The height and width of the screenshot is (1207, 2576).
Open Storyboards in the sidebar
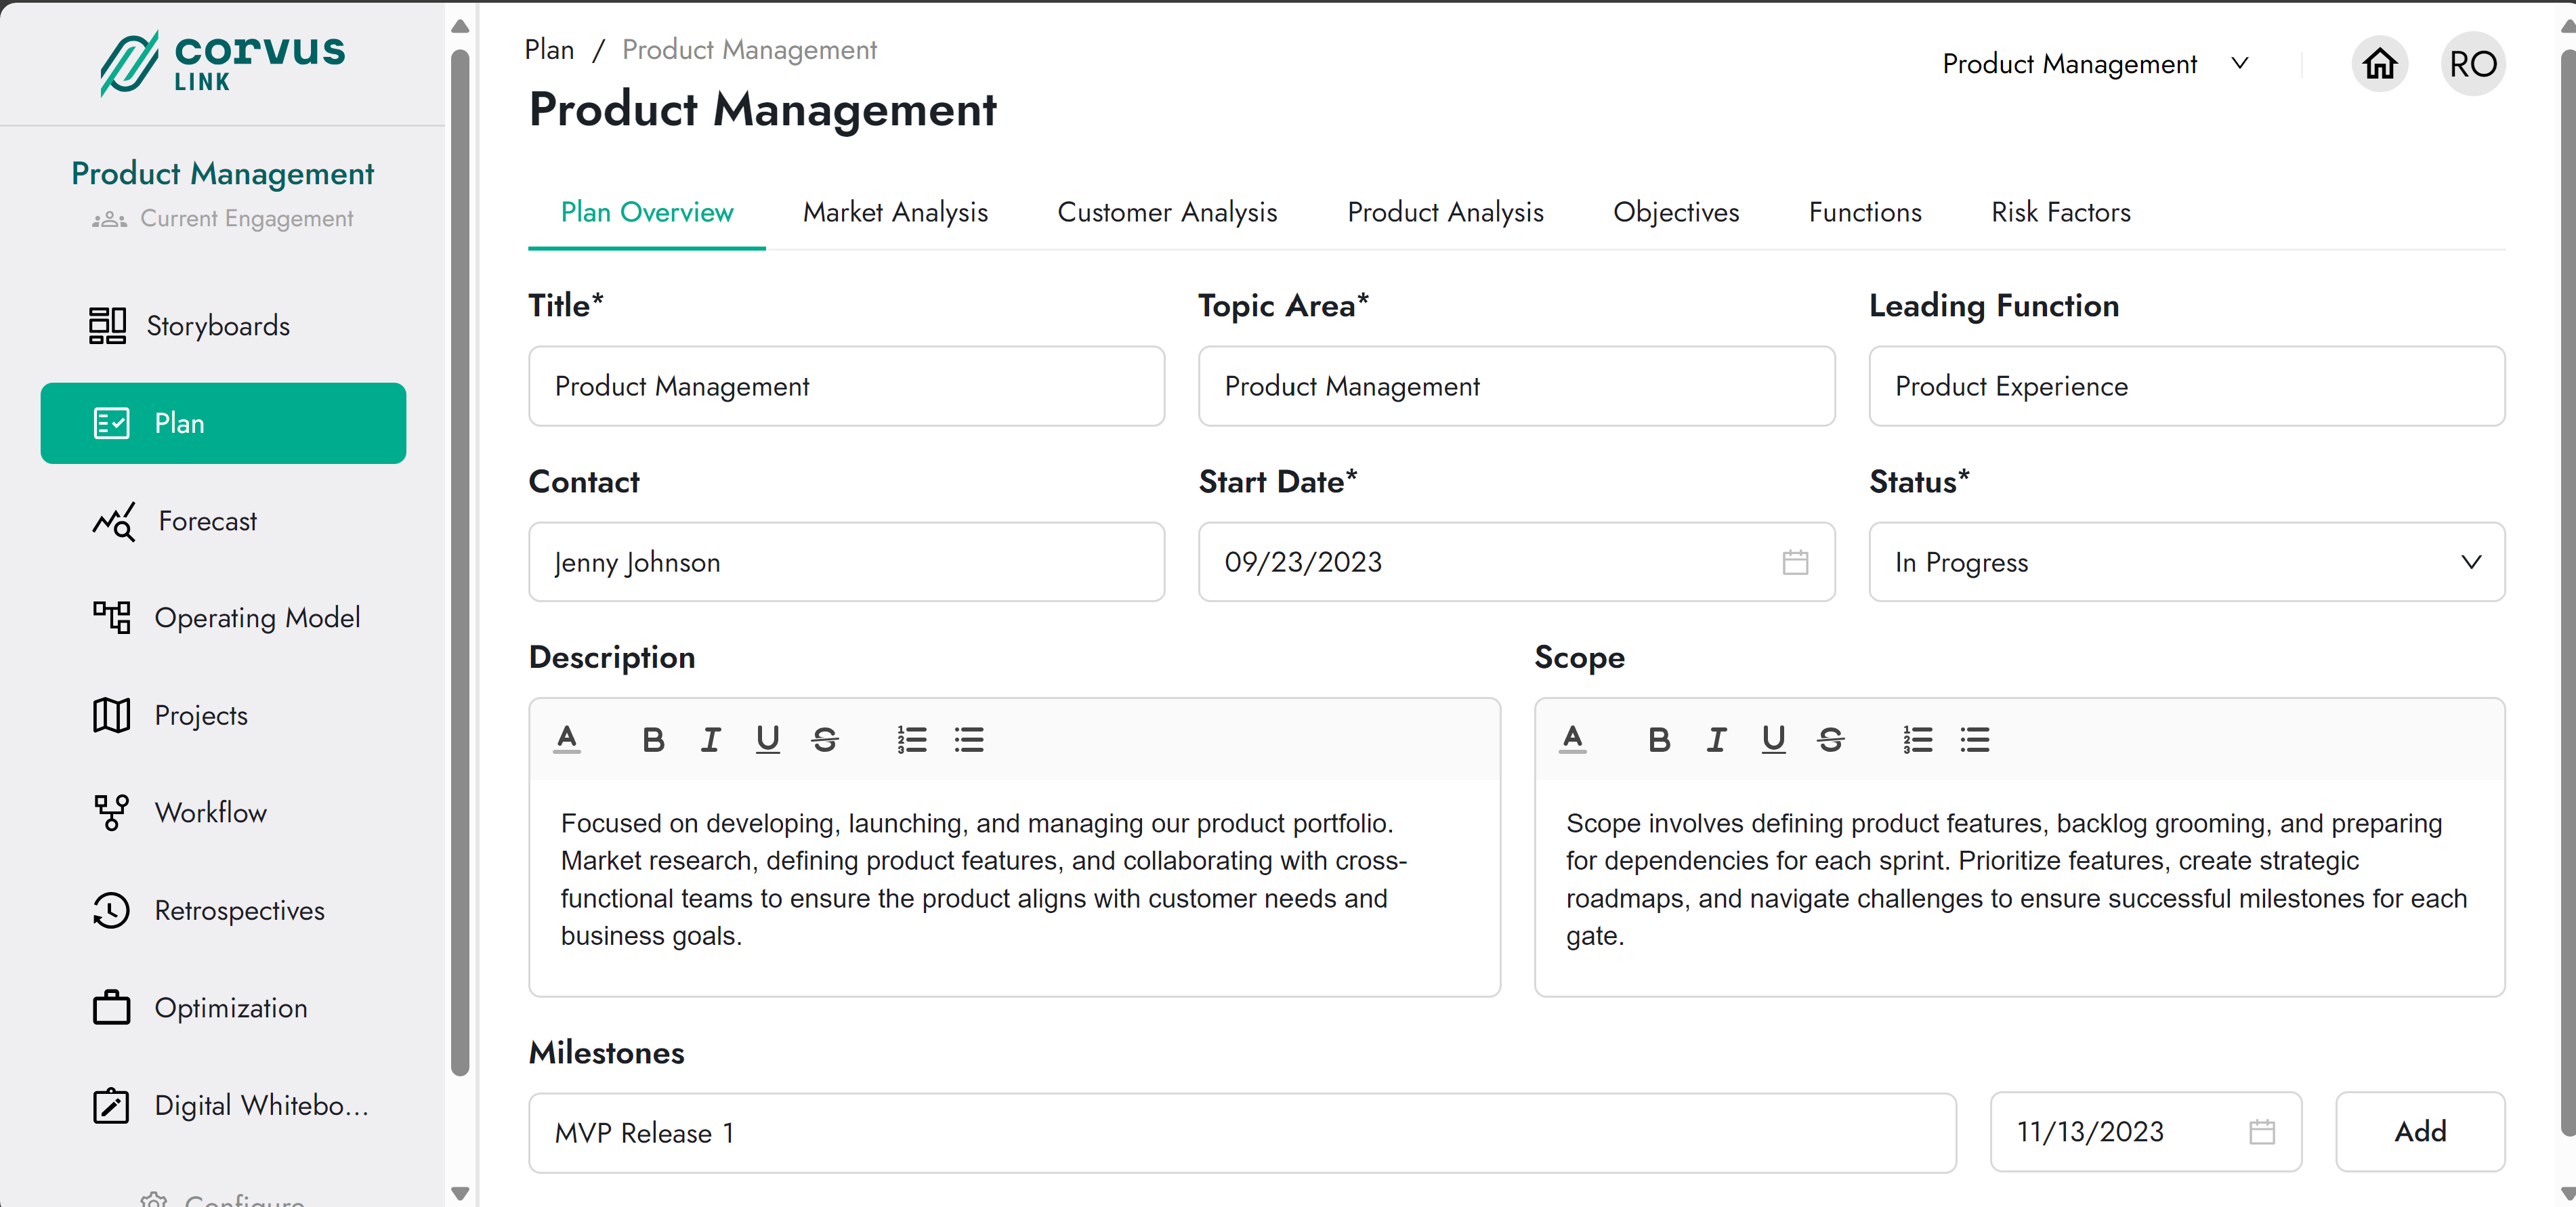[x=217, y=326]
